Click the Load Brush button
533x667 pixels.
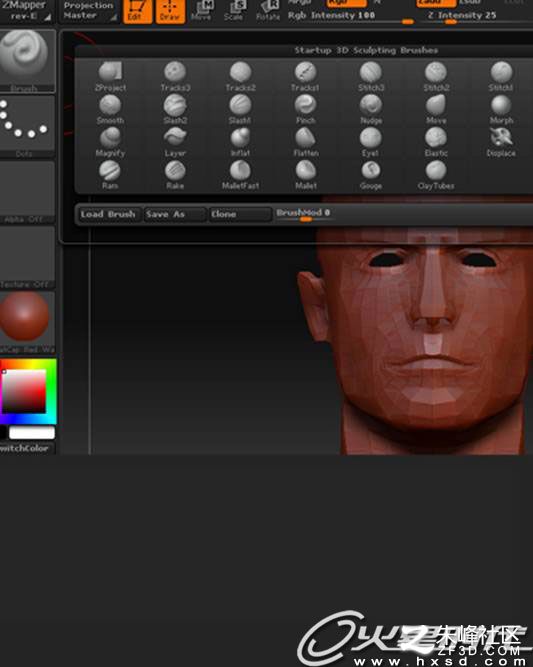[108, 214]
